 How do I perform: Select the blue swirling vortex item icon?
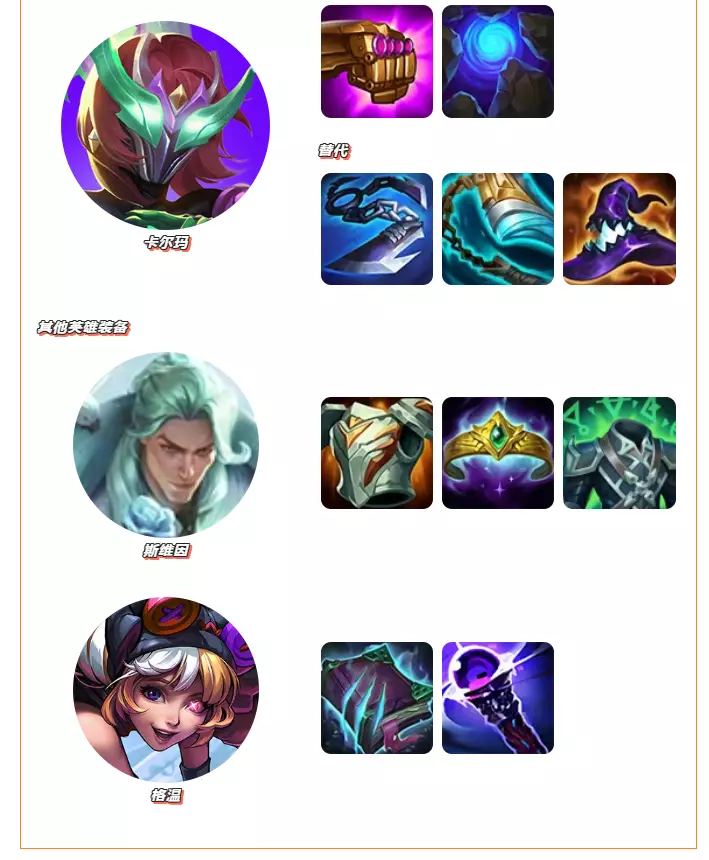(498, 61)
